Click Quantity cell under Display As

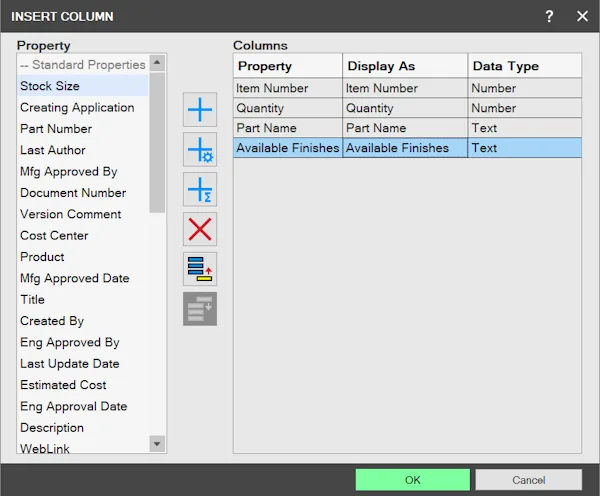[x=405, y=108]
